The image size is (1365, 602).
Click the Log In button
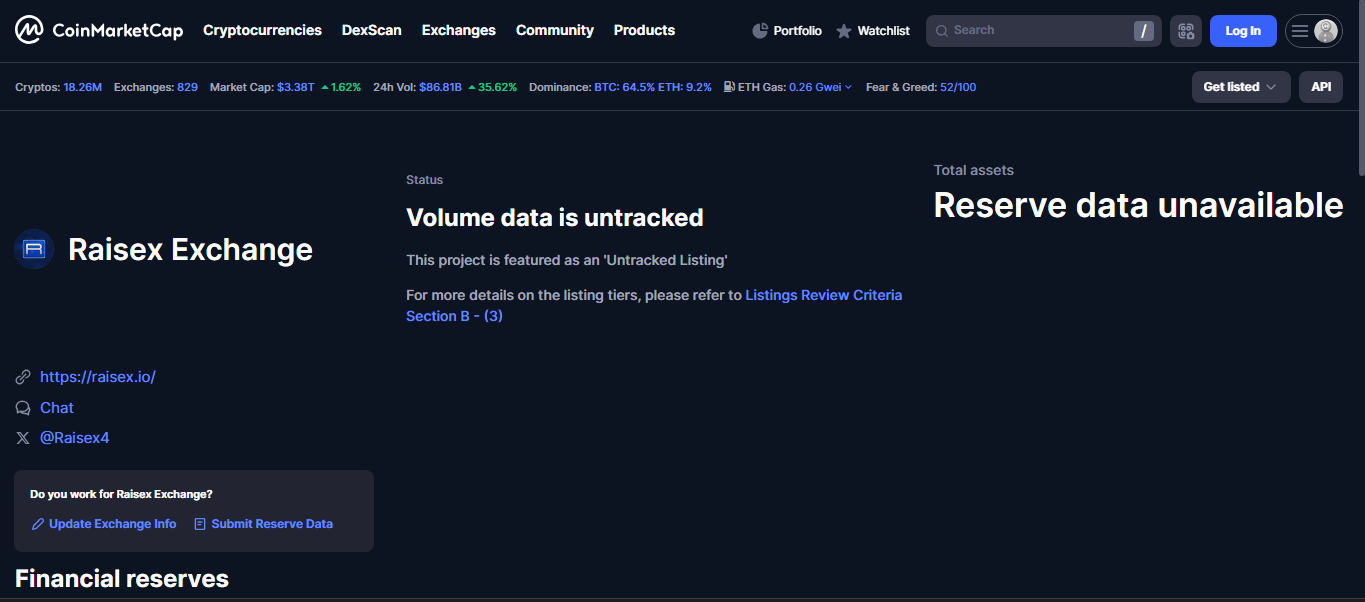[1243, 31]
